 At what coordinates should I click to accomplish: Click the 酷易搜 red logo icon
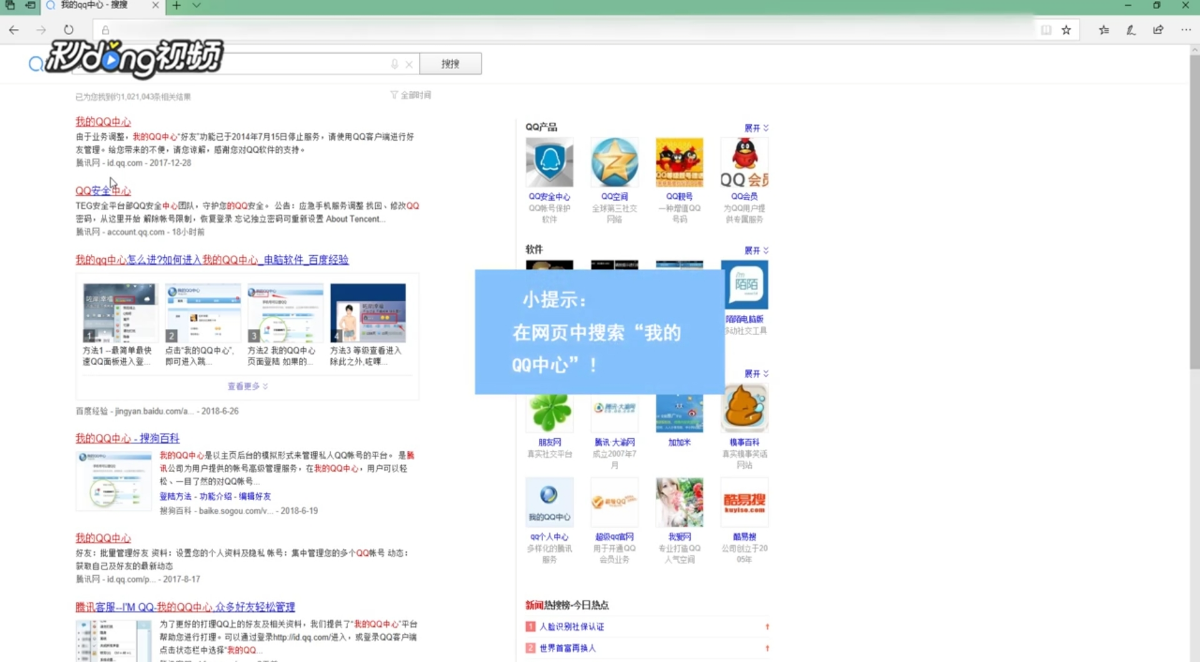pyautogui.click(x=745, y=502)
